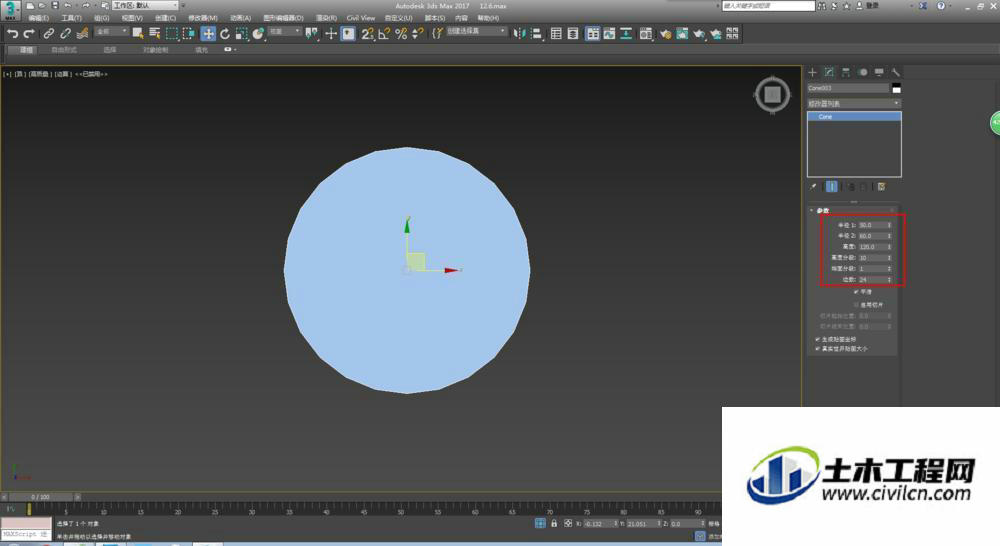The height and width of the screenshot is (546, 1000).
Task: Open the Rendered Frame Window
Action: 682,34
